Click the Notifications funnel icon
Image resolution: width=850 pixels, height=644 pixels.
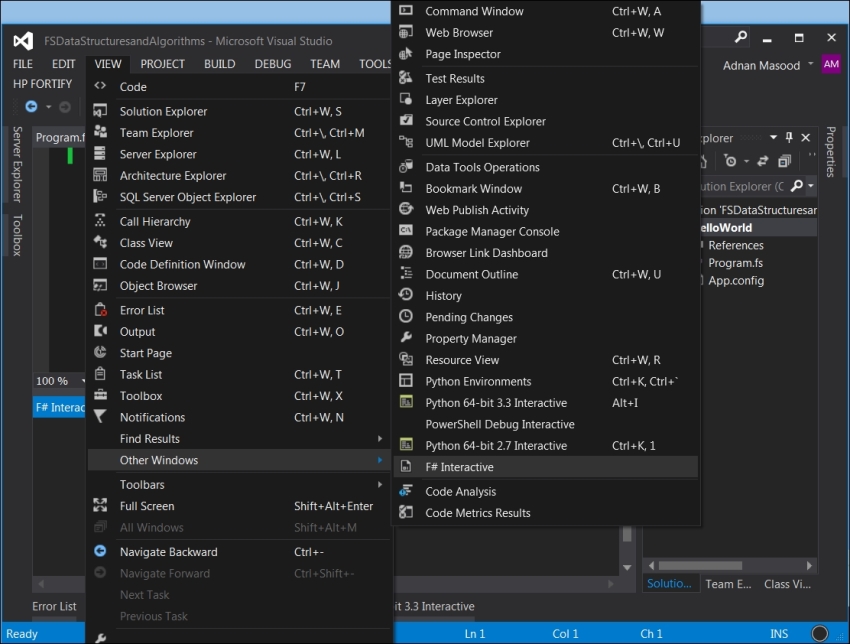tap(100, 416)
